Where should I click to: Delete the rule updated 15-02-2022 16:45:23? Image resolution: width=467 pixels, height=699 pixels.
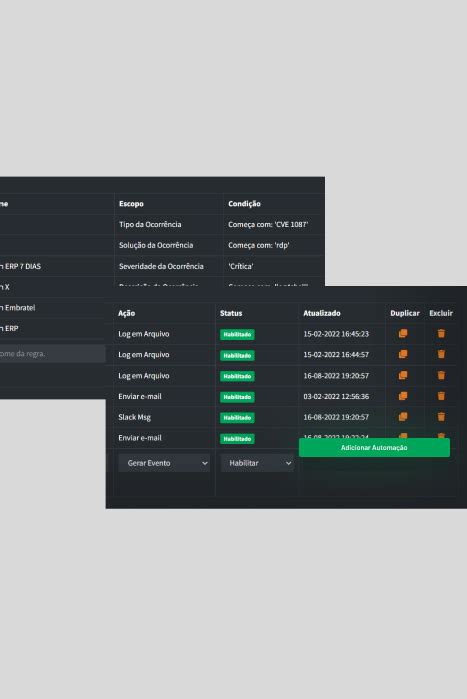coord(441,333)
